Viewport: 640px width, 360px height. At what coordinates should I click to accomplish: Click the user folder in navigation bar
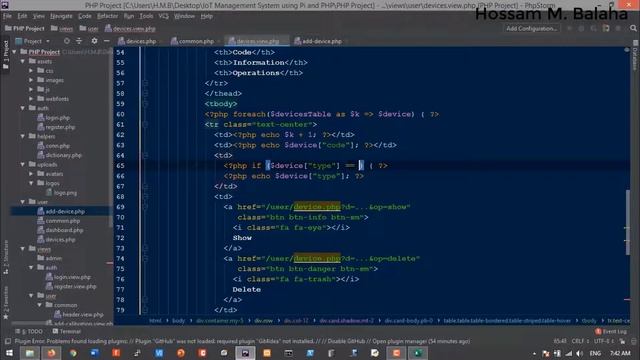tap(89, 29)
